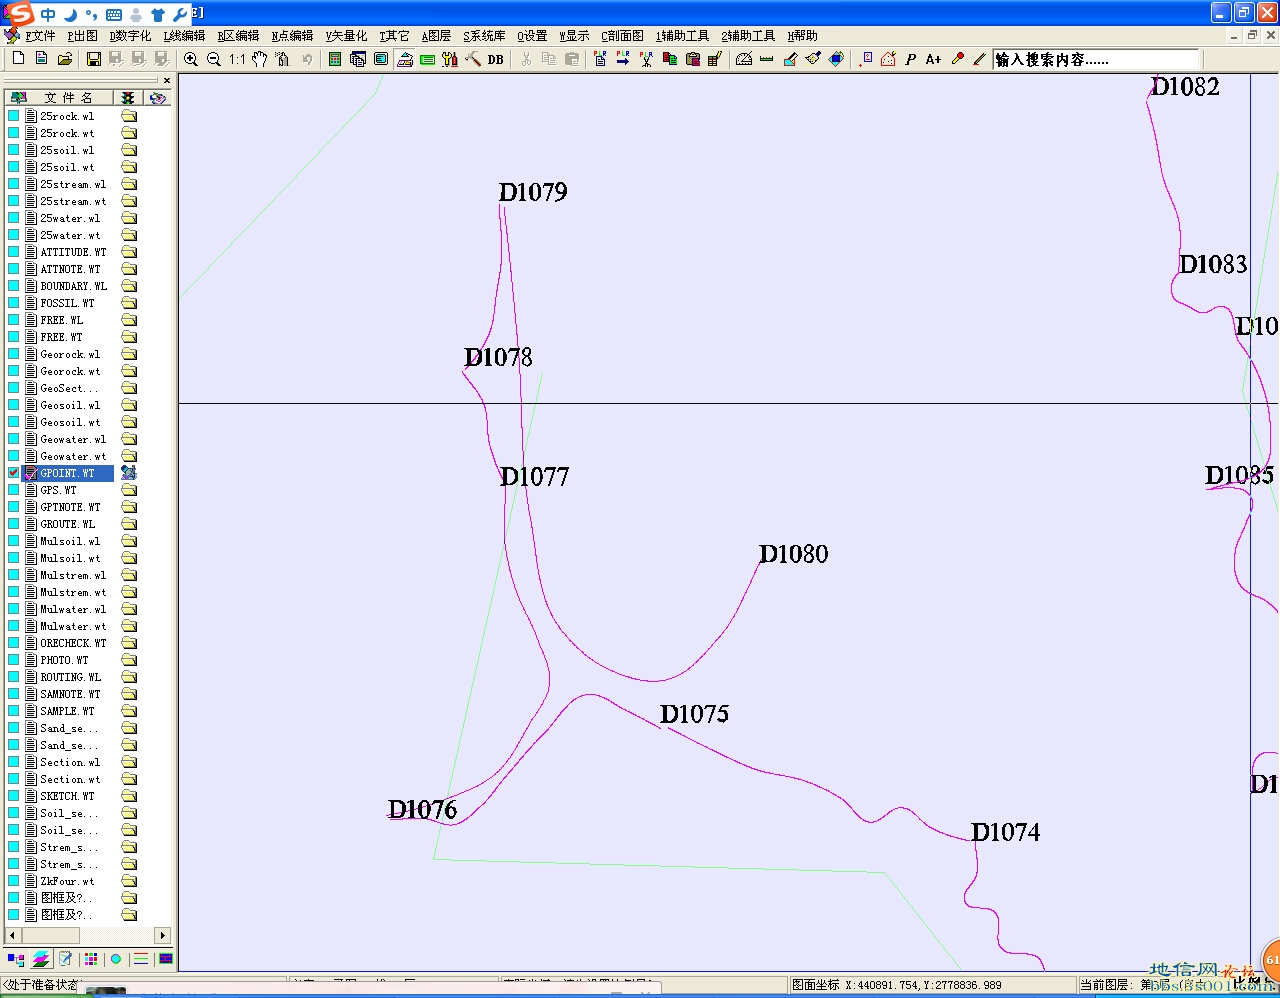Click the A+ text annotation icon
Image resolution: width=1280 pixels, height=998 pixels.
pyautogui.click(x=933, y=59)
